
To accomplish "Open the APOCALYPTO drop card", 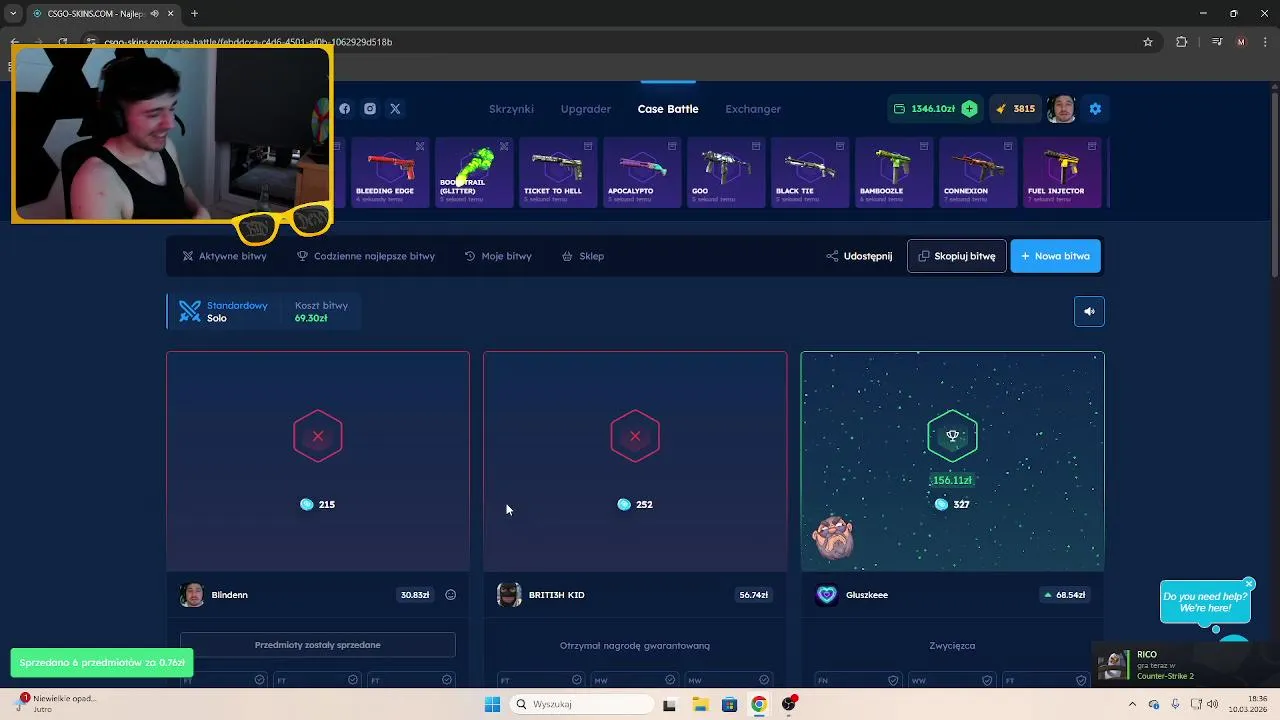I will click(x=642, y=173).
